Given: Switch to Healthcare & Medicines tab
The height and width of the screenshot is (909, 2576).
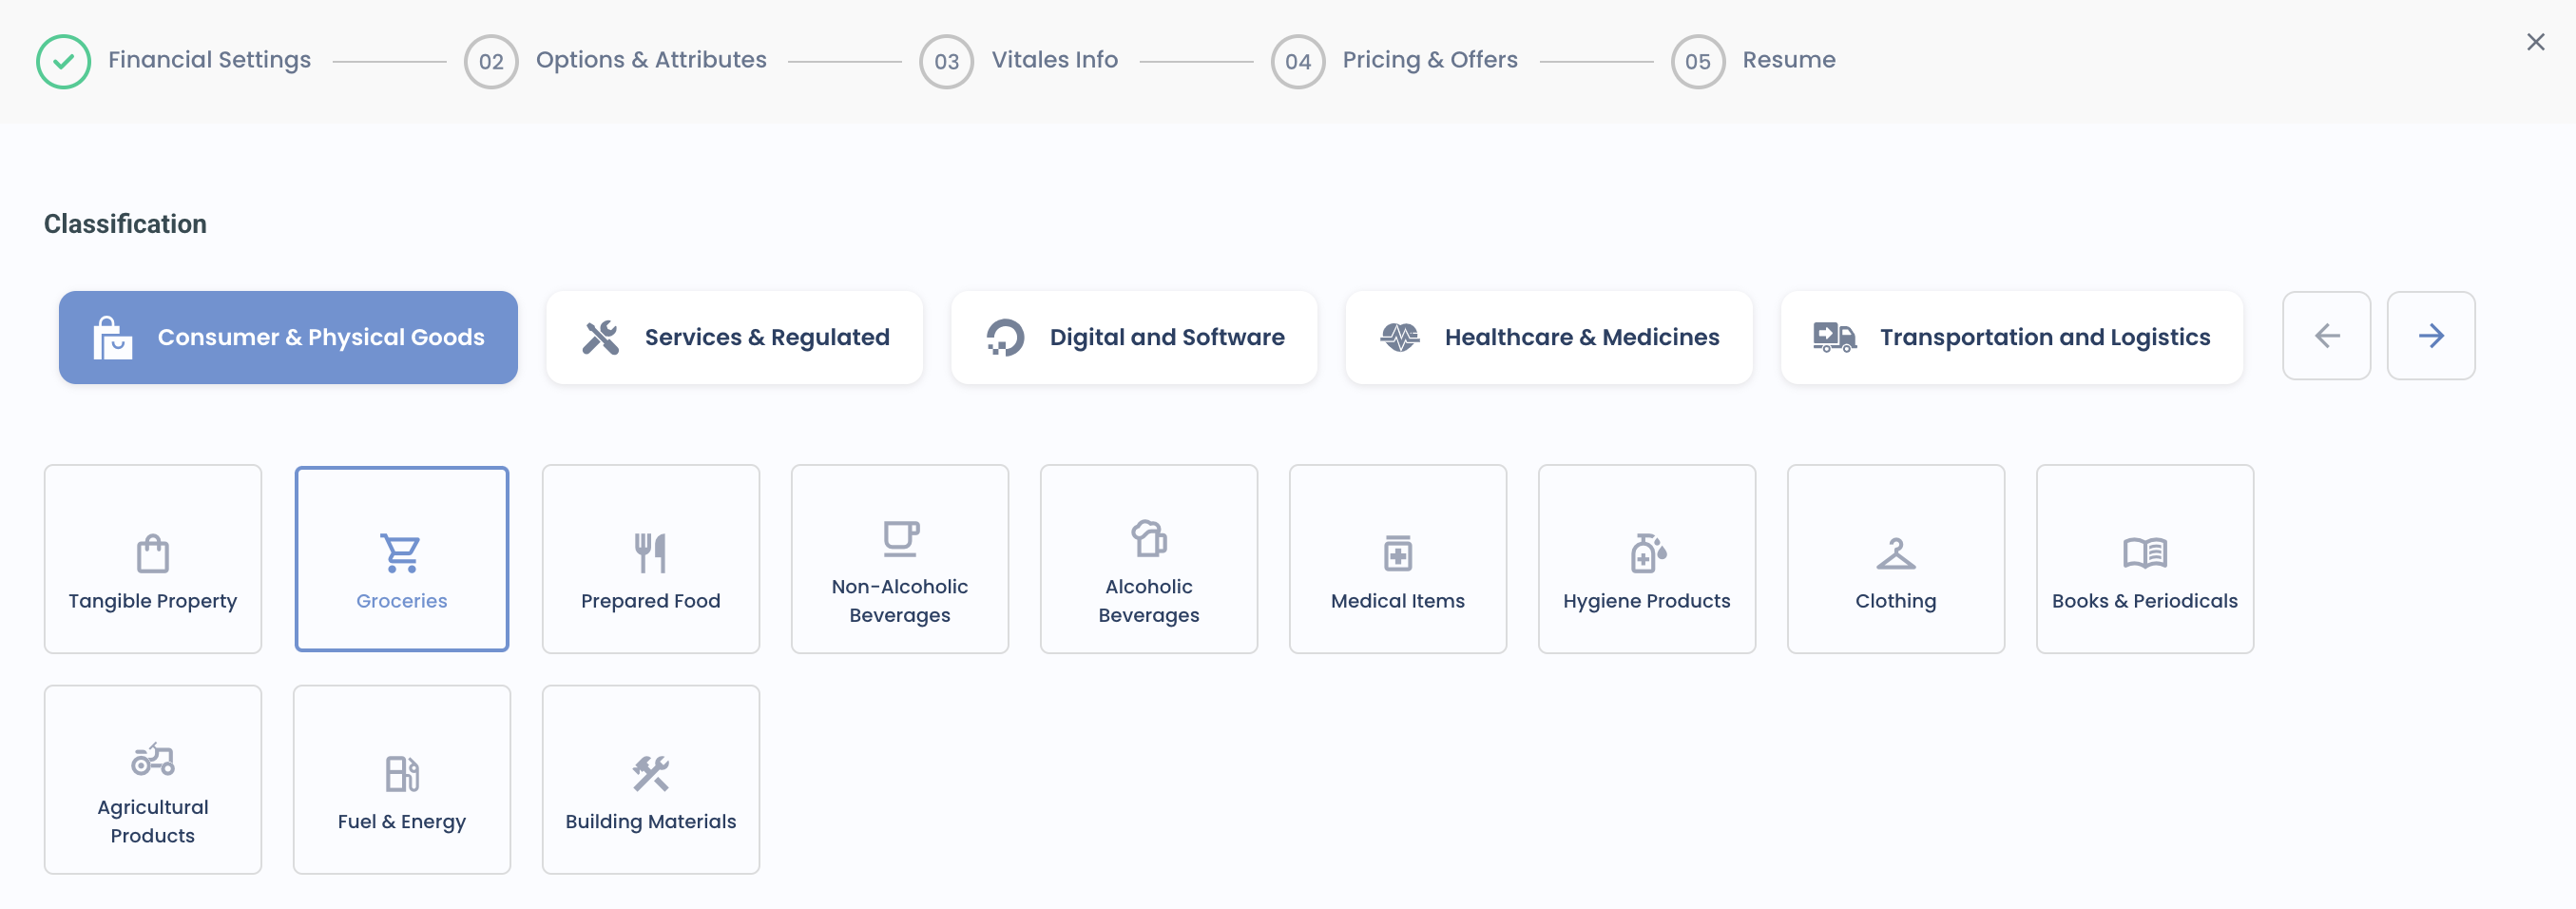Looking at the screenshot, I should click(x=1548, y=337).
